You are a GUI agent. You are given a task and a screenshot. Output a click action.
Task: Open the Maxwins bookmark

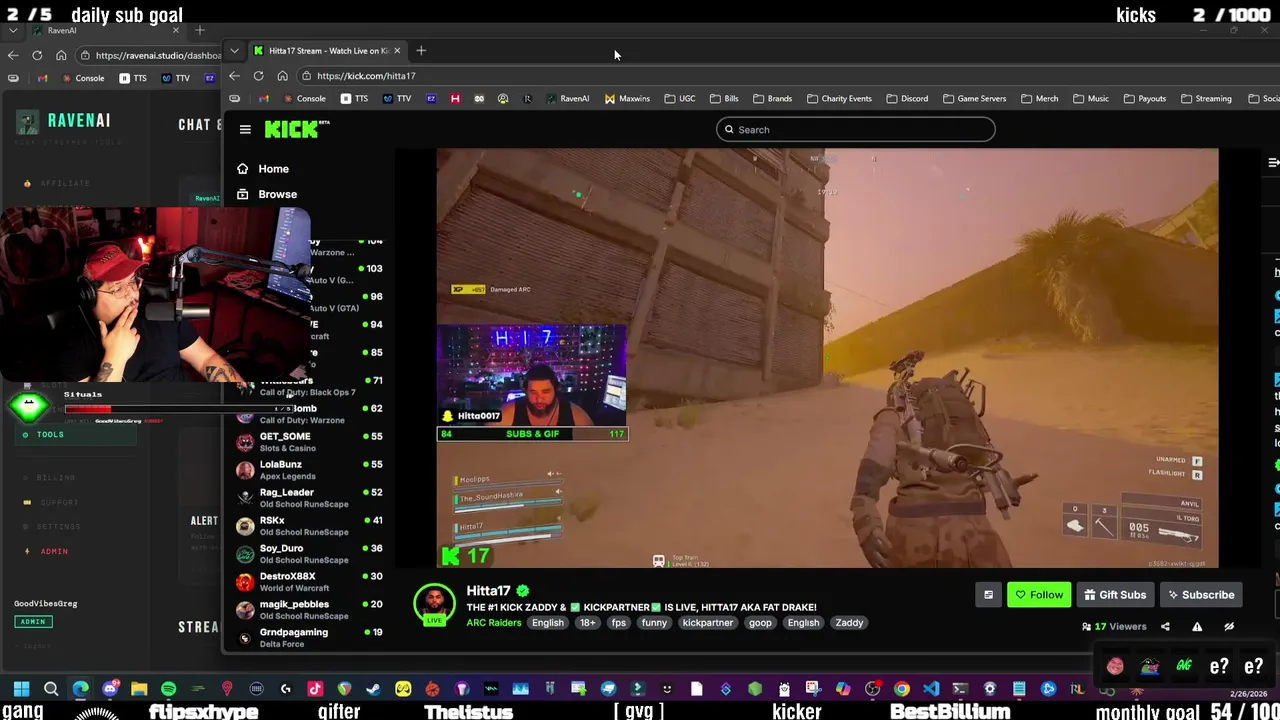pos(627,98)
